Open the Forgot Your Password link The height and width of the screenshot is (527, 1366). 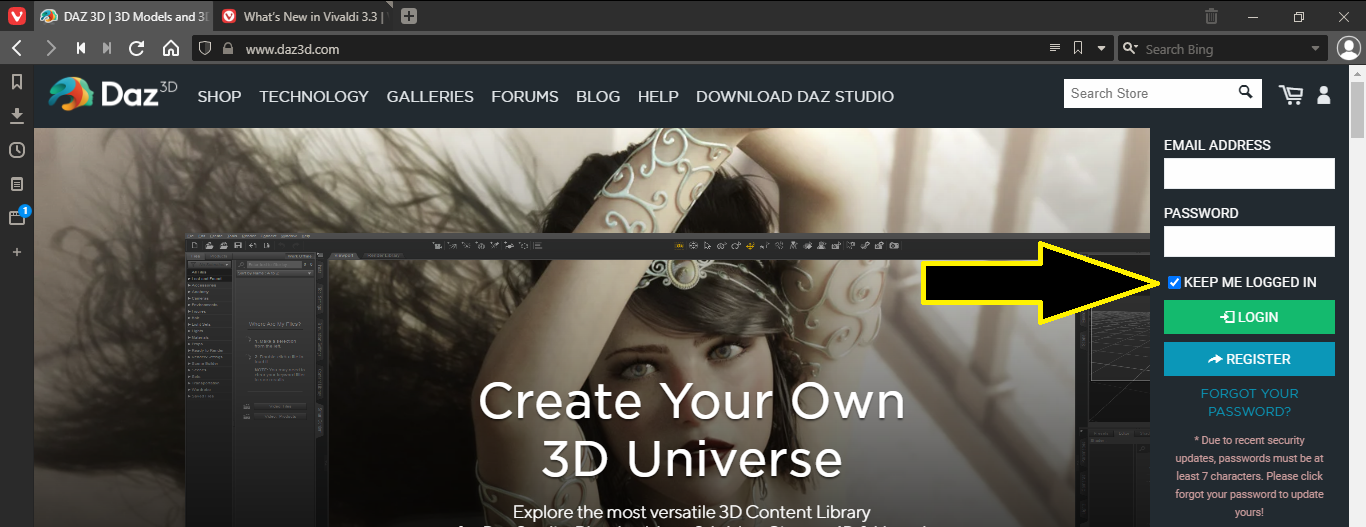coord(1249,402)
